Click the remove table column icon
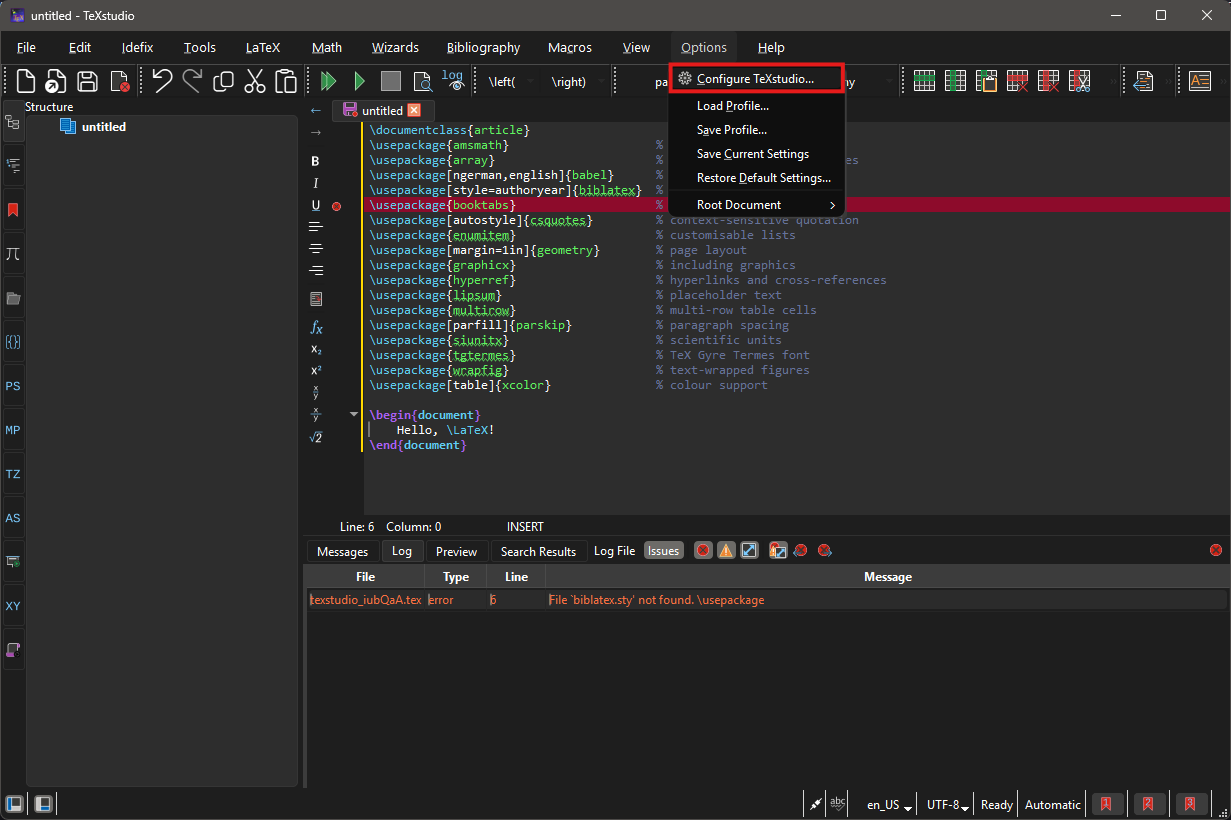The height and width of the screenshot is (820, 1231). [x=1048, y=80]
